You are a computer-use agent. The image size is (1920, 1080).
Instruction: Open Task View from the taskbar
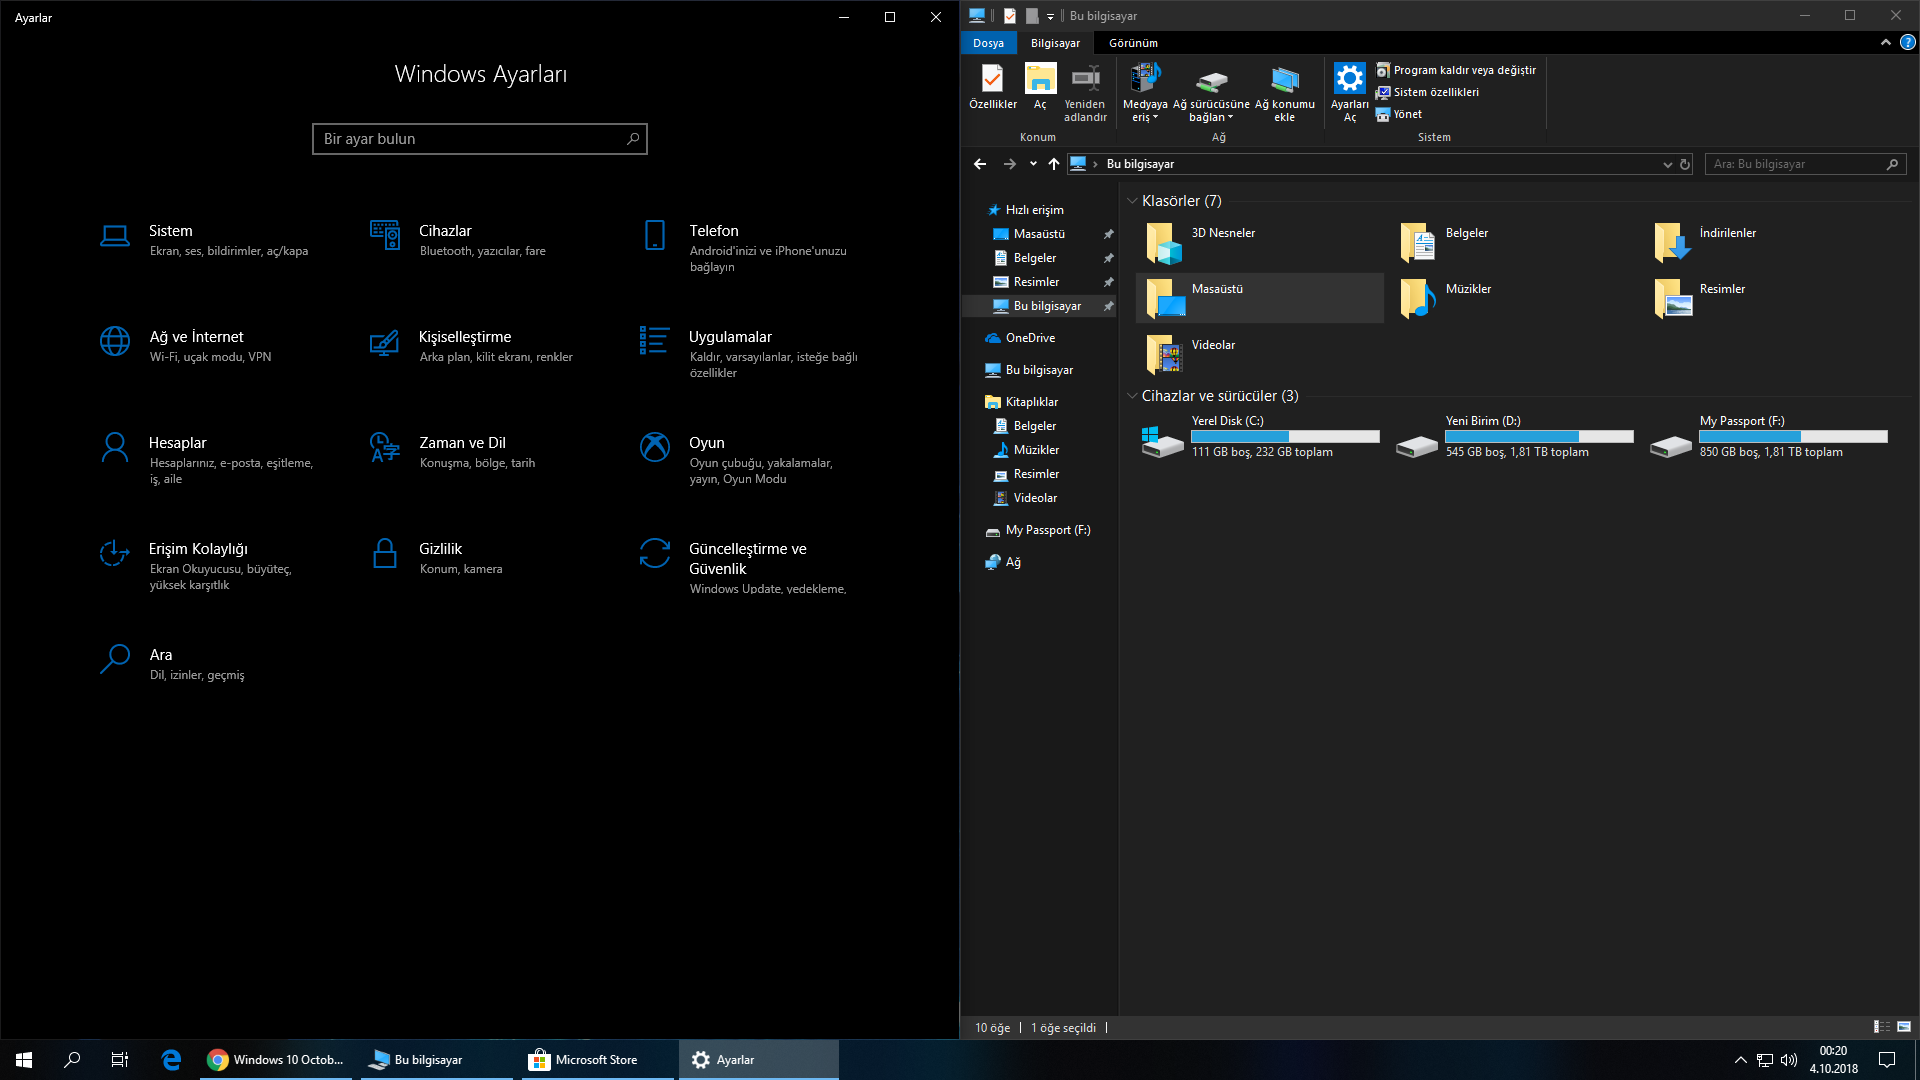point(120,1060)
